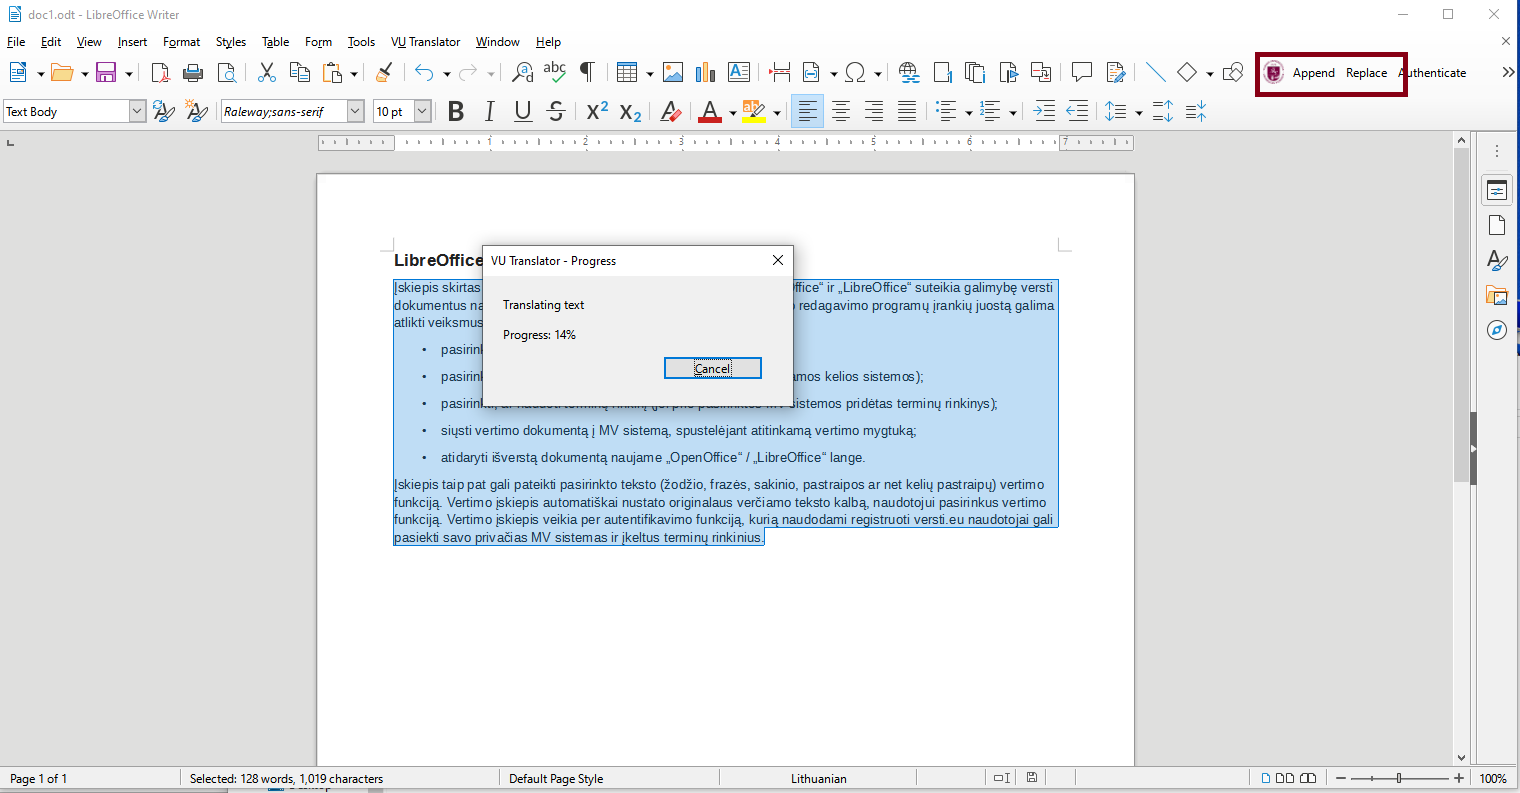This screenshot has height=793, width=1520.
Task: Click the Open folder icon
Action: (62, 73)
